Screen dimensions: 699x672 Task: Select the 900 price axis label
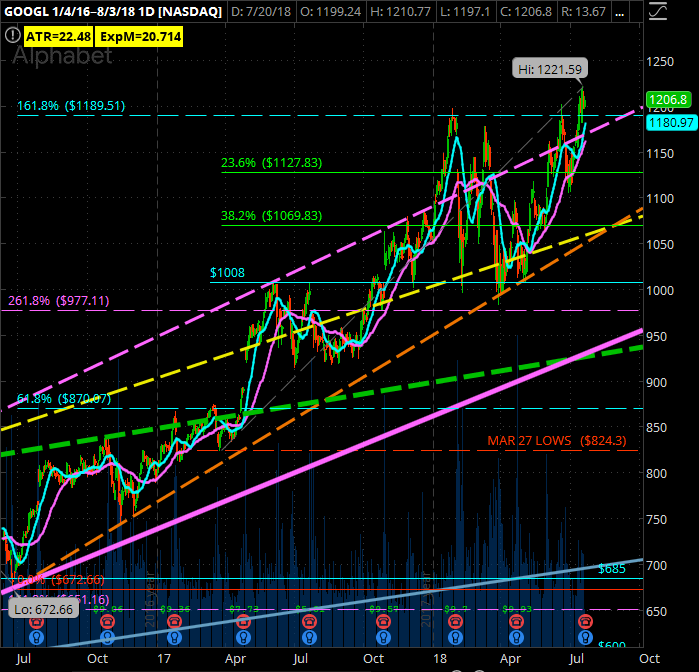(657, 382)
